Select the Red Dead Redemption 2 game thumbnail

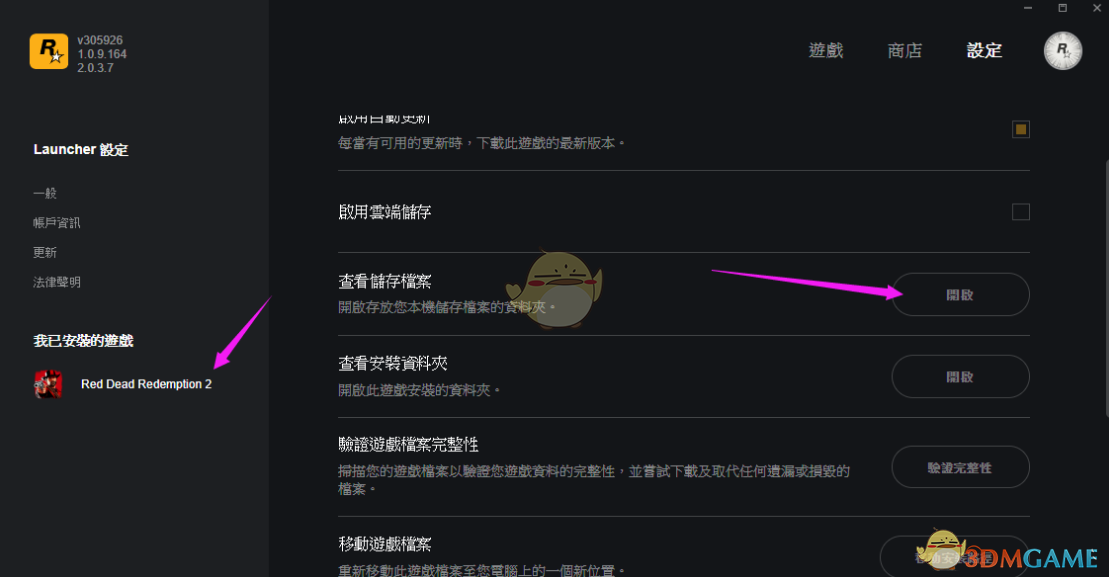(x=48, y=384)
